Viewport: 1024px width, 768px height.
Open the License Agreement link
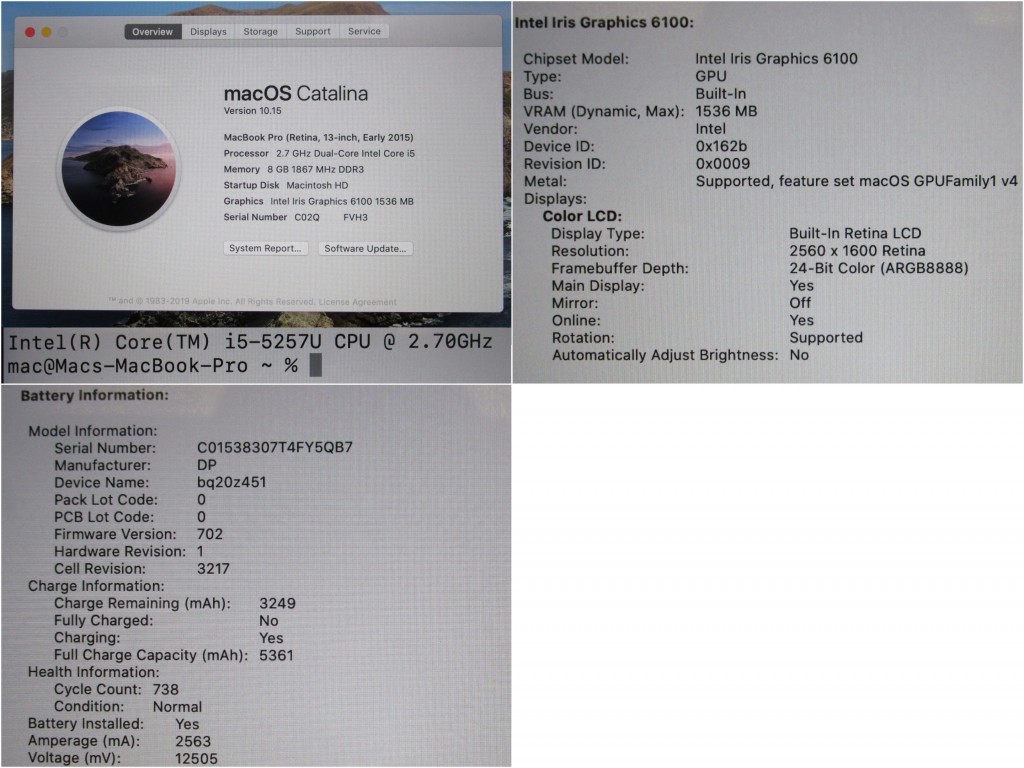click(358, 302)
